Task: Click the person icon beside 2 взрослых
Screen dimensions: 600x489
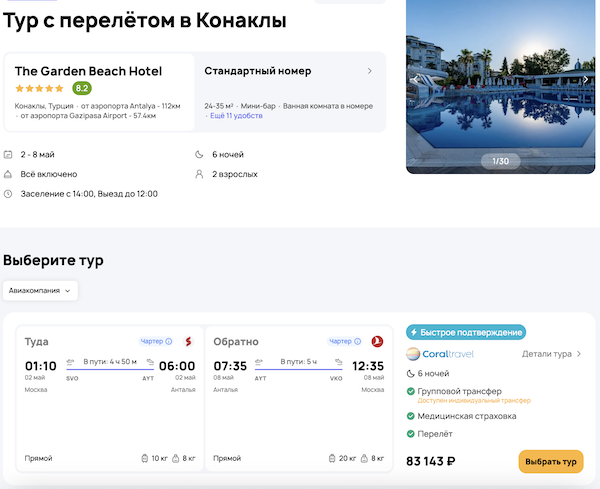Action: click(x=199, y=174)
